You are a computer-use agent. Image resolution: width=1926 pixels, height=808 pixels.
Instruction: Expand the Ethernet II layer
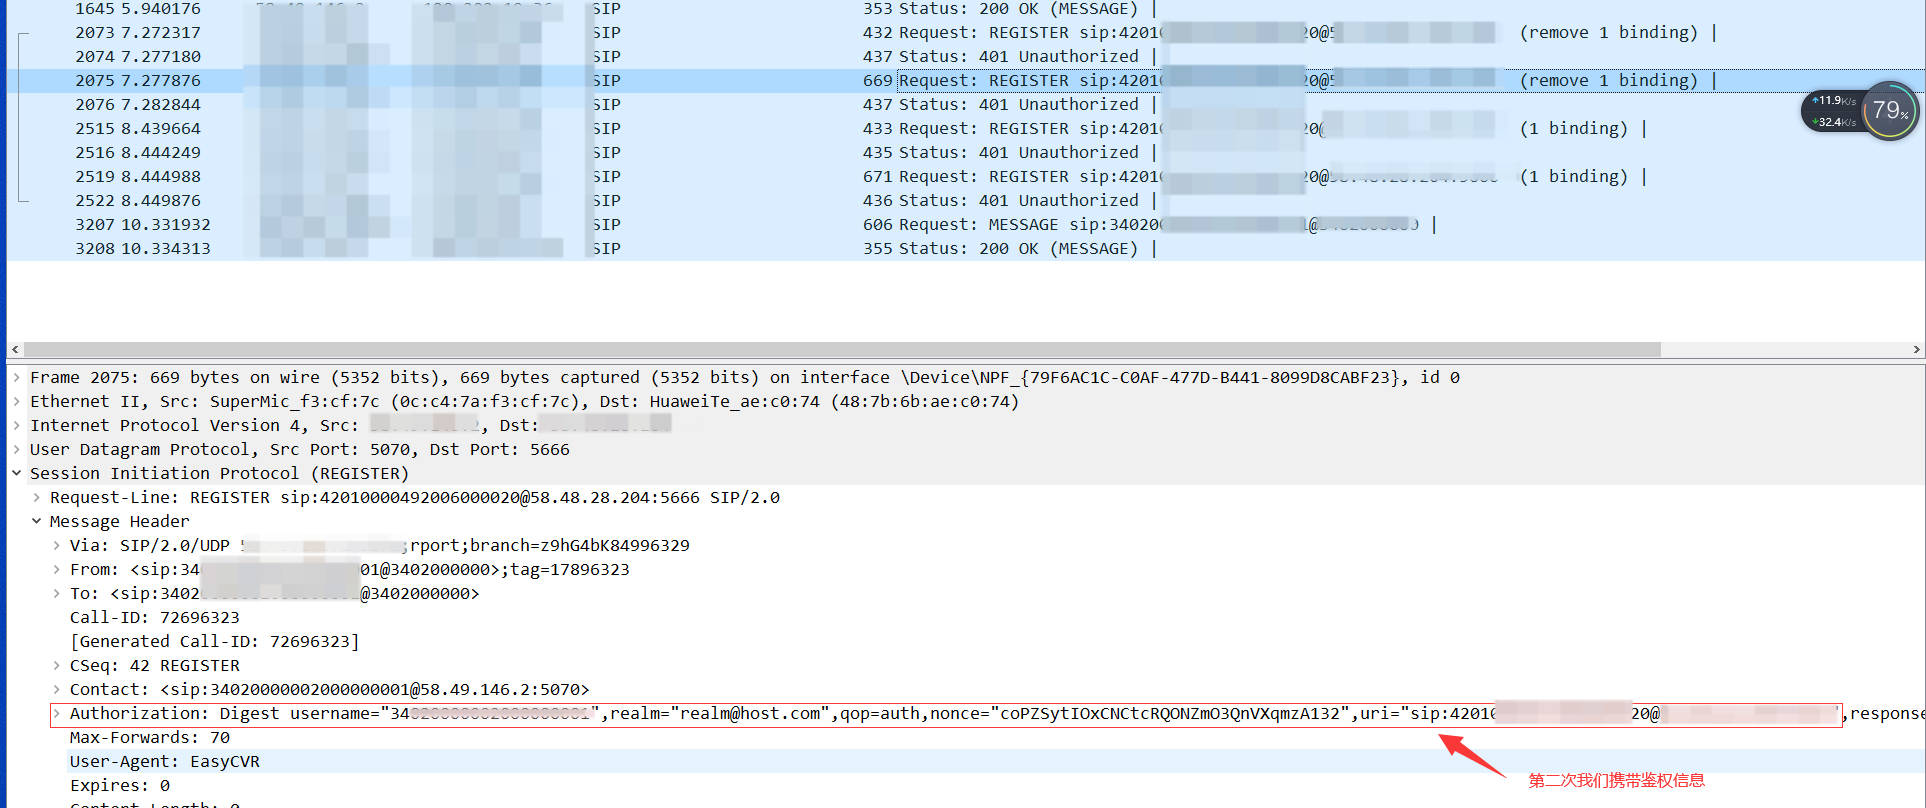coord(17,402)
